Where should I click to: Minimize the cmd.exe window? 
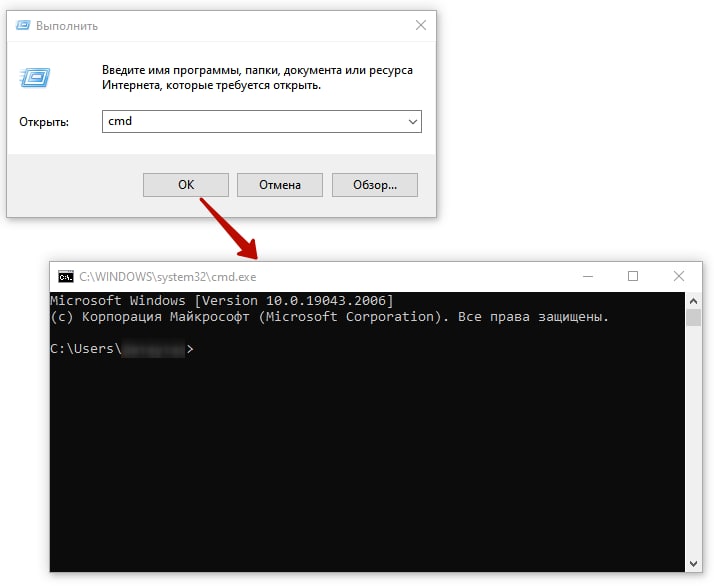pos(586,276)
